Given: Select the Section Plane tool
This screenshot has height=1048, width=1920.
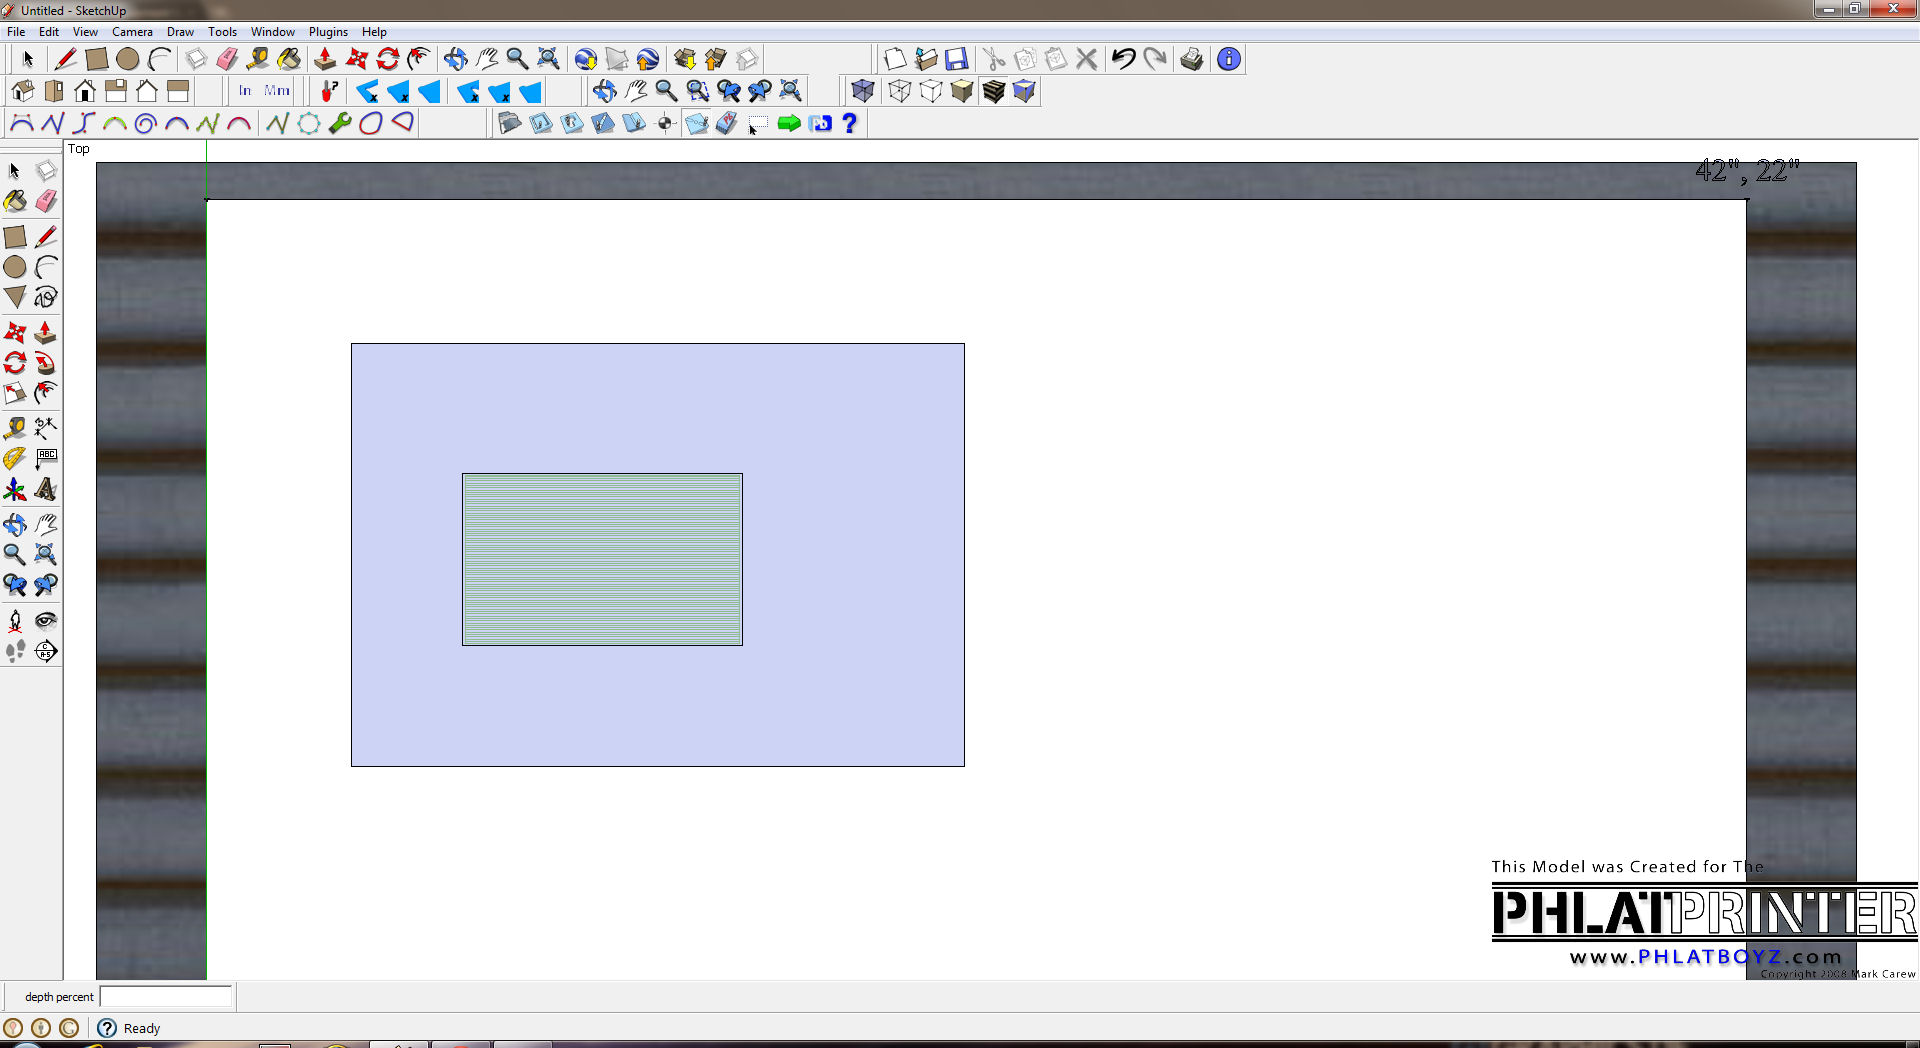Looking at the screenshot, I should coord(45,652).
